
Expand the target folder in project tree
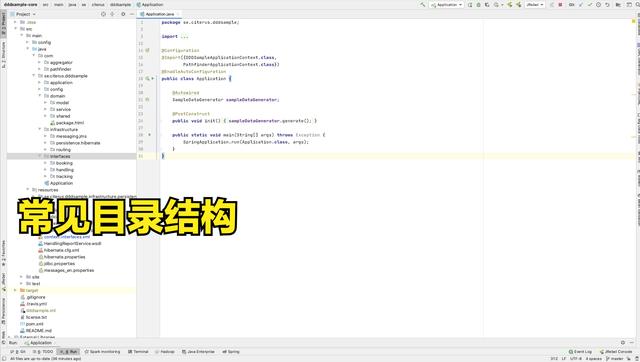(16, 290)
